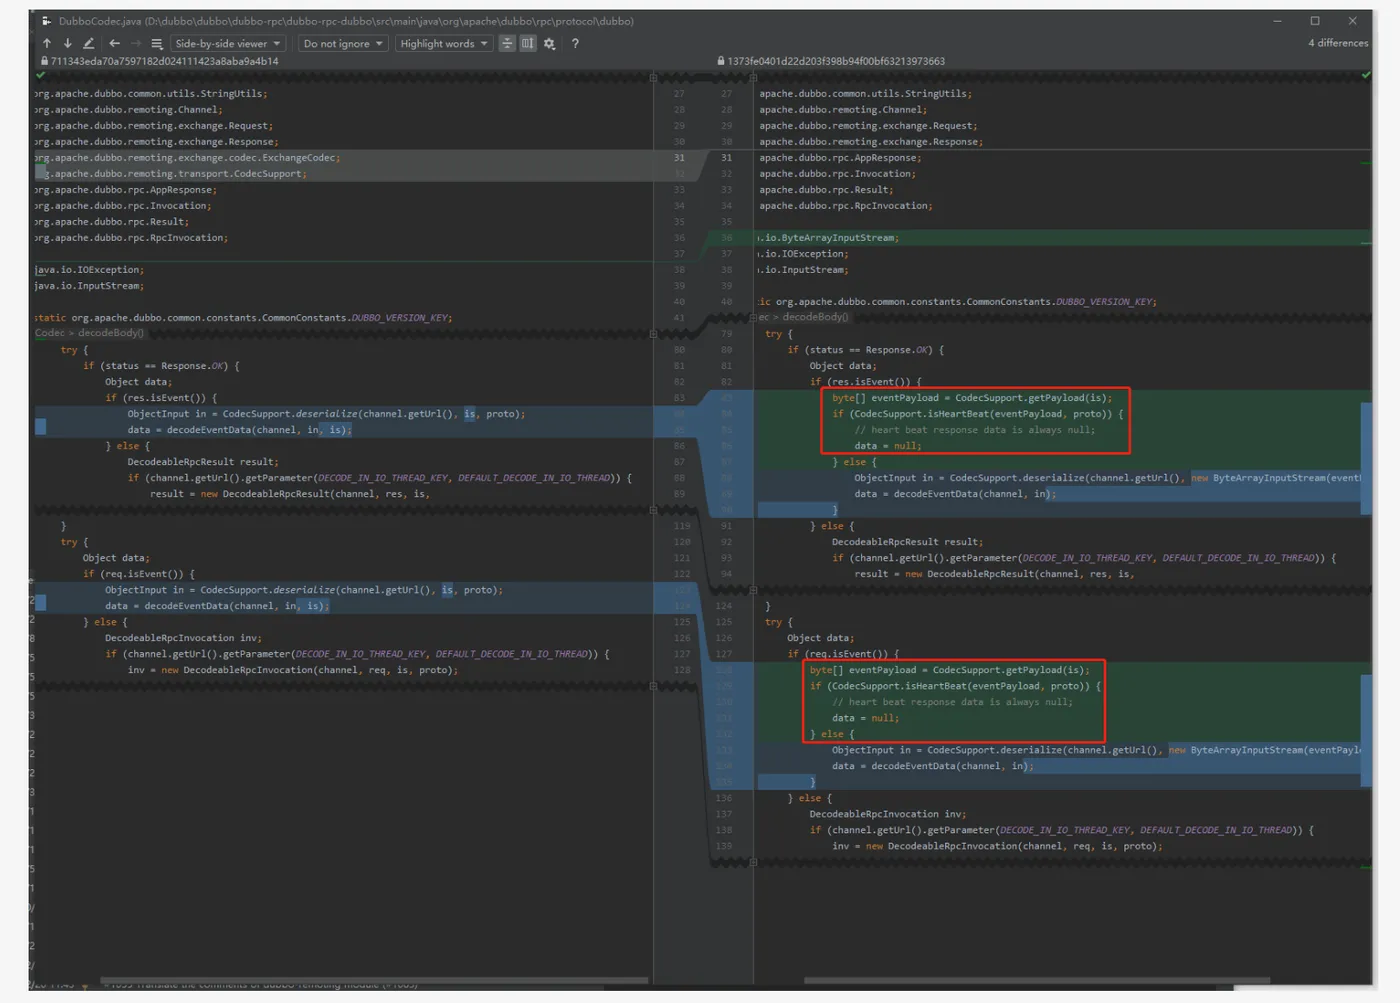This screenshot has width=1400, height=1003.
Task: Minimize the diff window
Action: tap(1277, 21)
